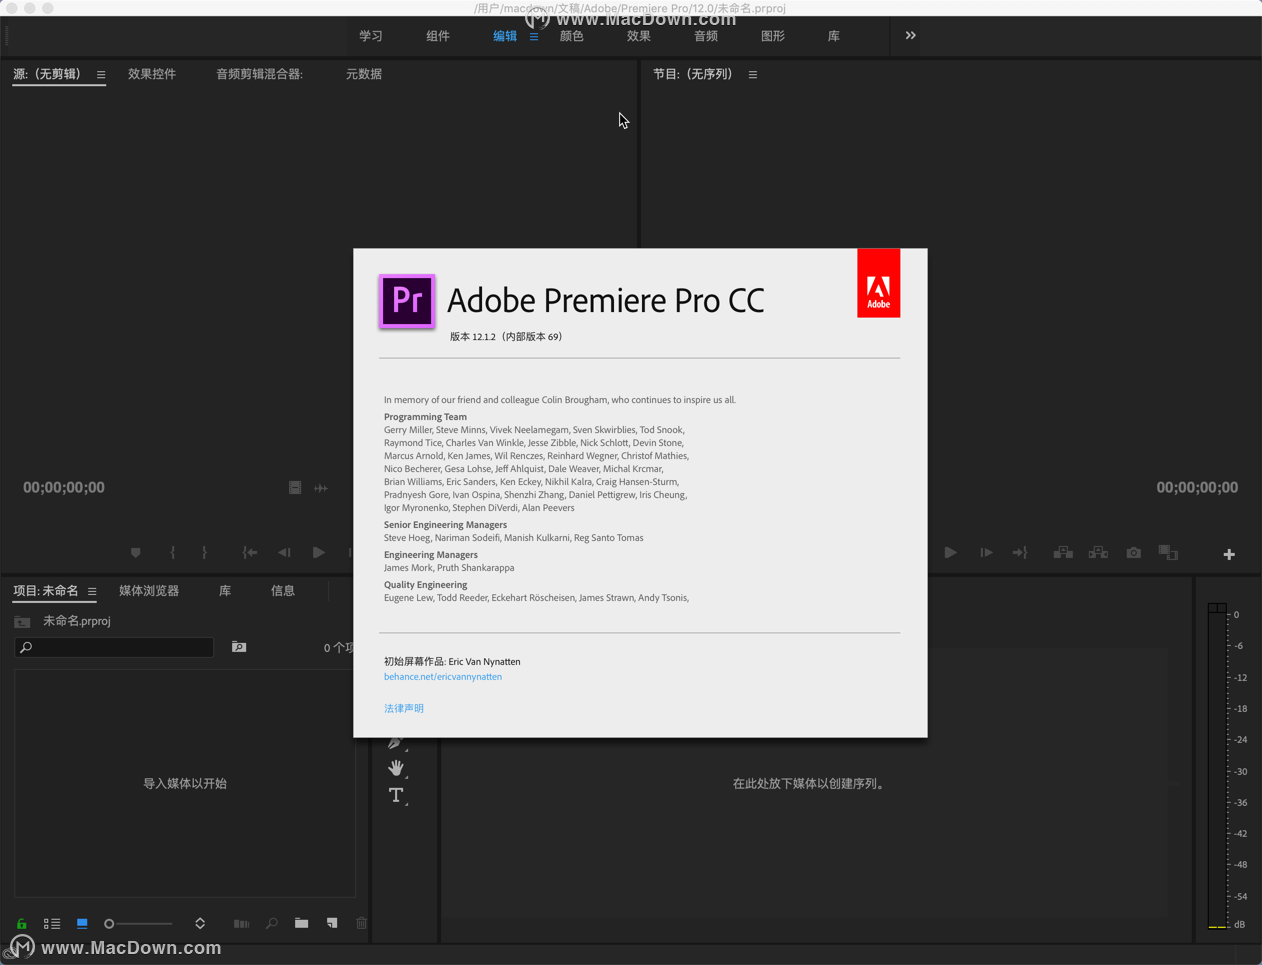Click the Extract button in Program monitor
Image resolution: width=1262 pixels, height=965 pixels.
click(1098, 553)
